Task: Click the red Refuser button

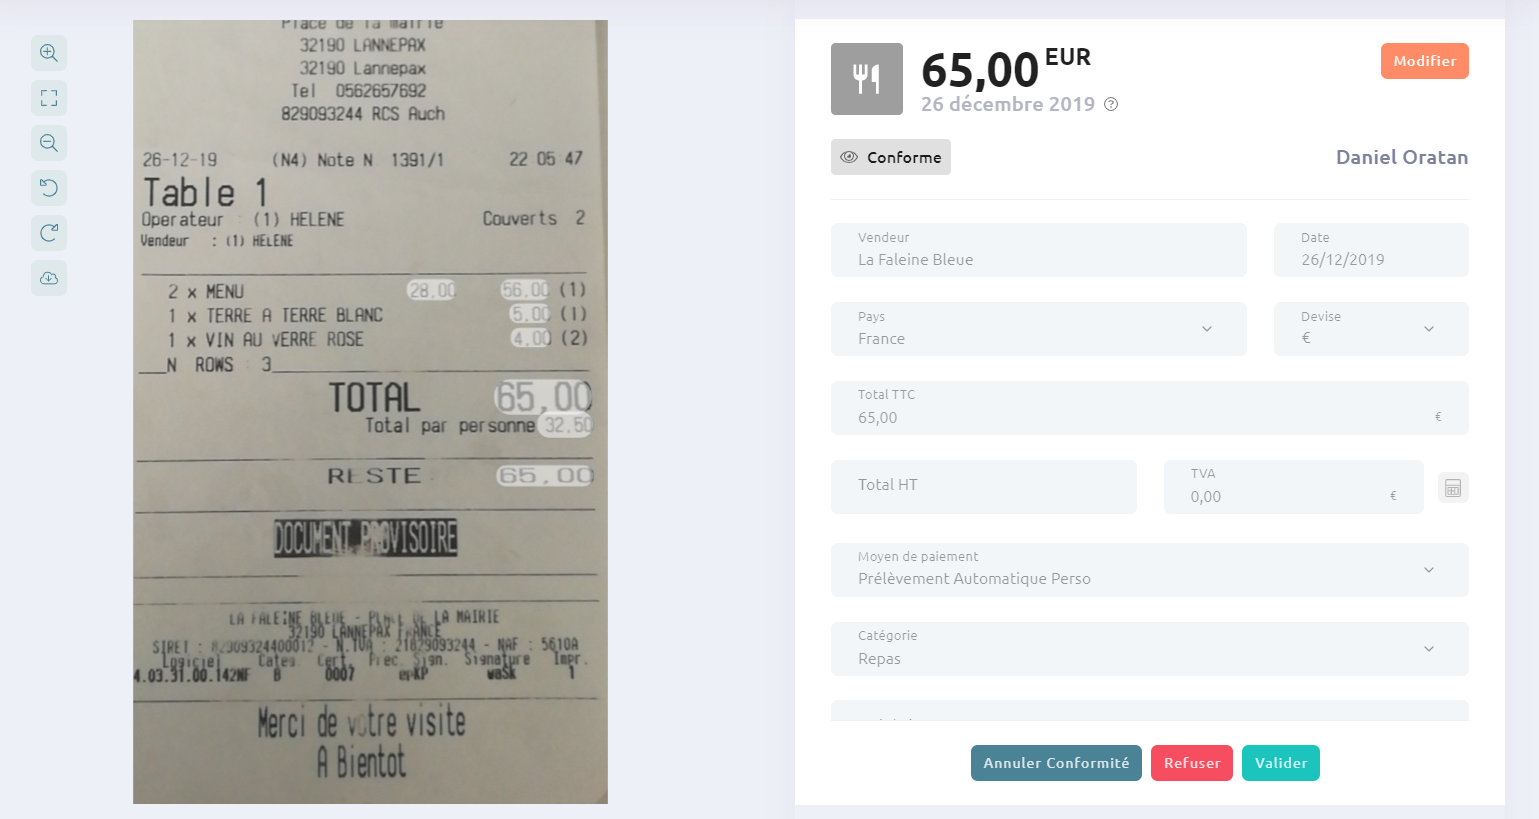Action: coord(1192,763)
